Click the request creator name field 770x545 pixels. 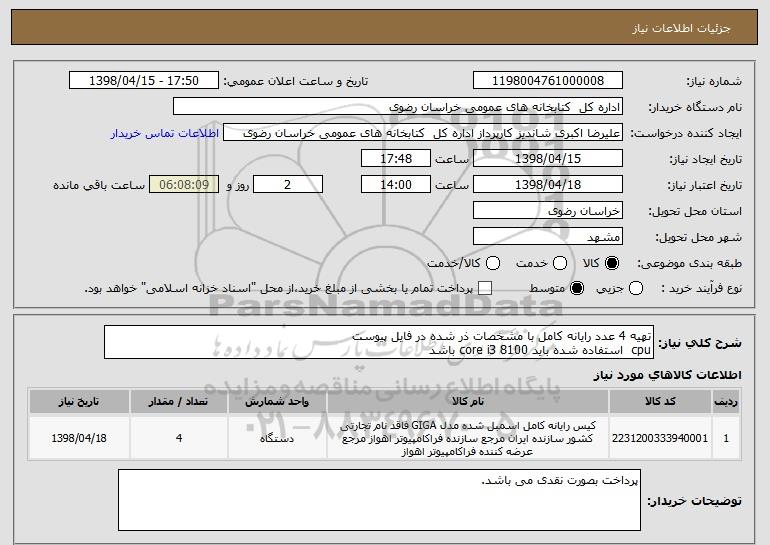(423, 133)
